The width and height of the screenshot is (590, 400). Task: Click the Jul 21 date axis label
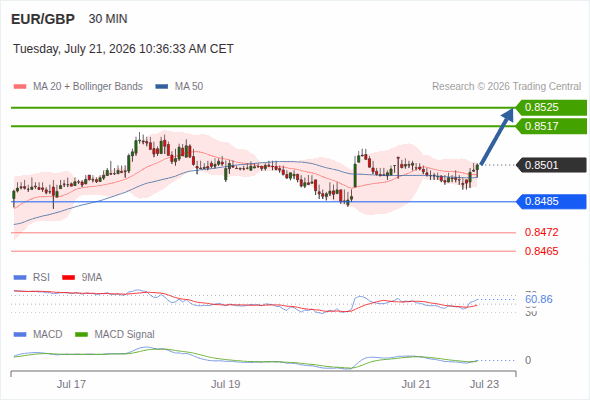pos(416,384)
